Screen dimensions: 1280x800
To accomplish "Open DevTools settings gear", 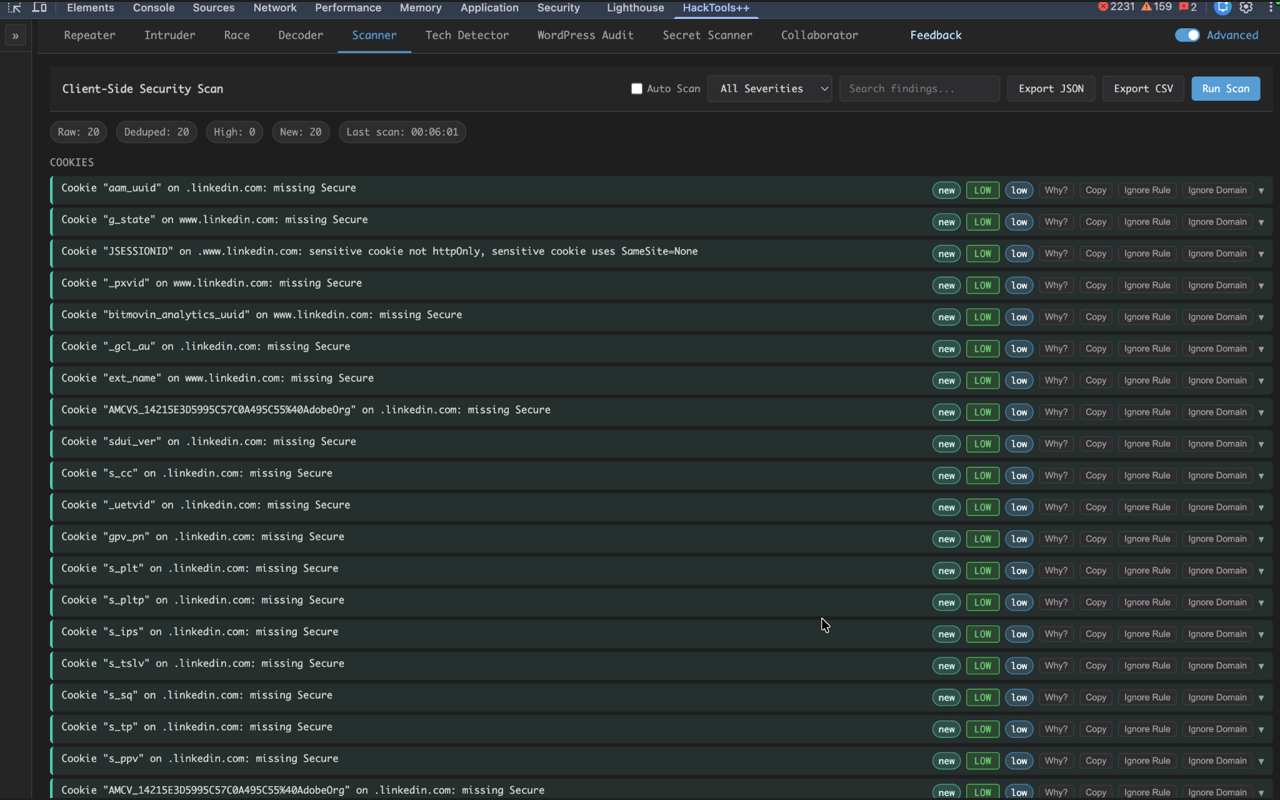I will coord(1246,7).
